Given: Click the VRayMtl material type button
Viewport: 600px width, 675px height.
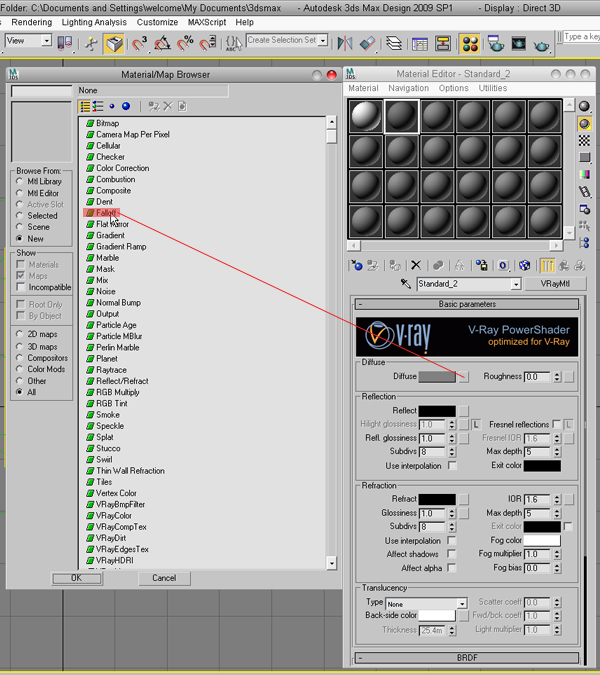Looking at the screenshot, I should 555,284.
